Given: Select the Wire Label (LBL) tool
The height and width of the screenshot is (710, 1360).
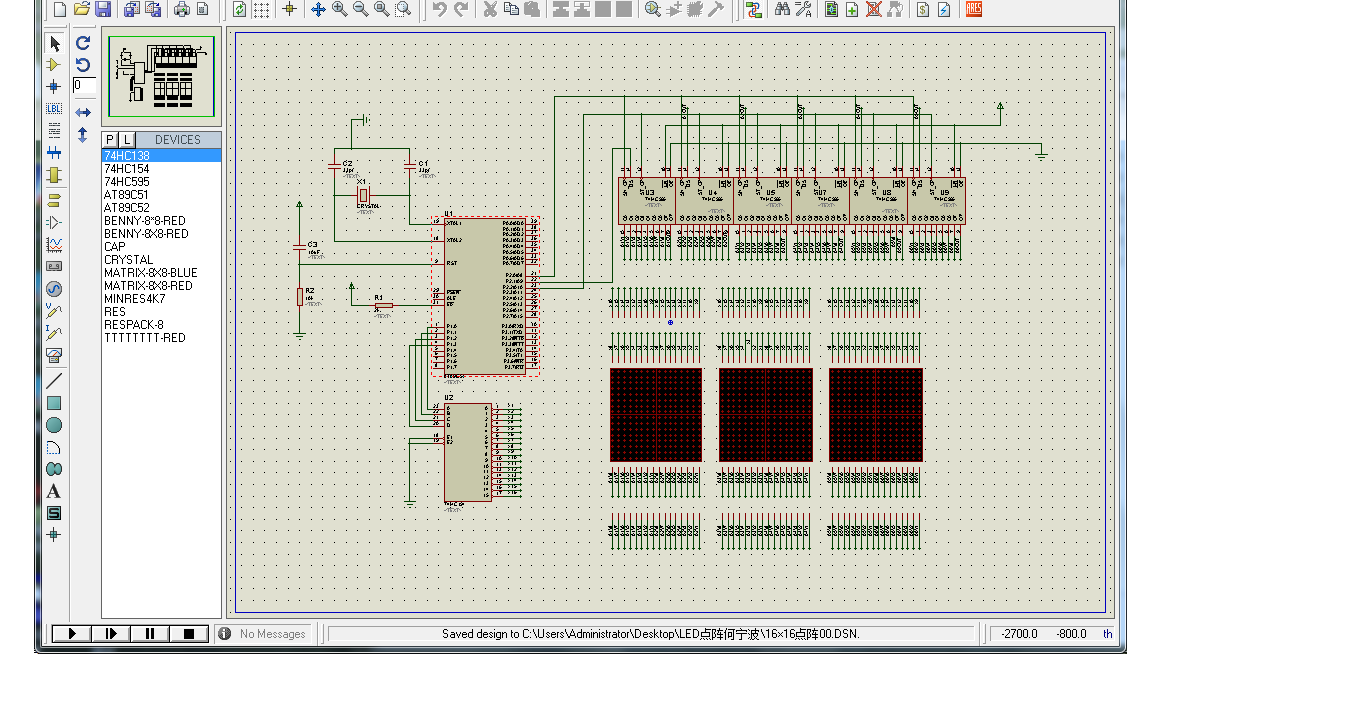Looking at the screenshot, I should (54, 109).
